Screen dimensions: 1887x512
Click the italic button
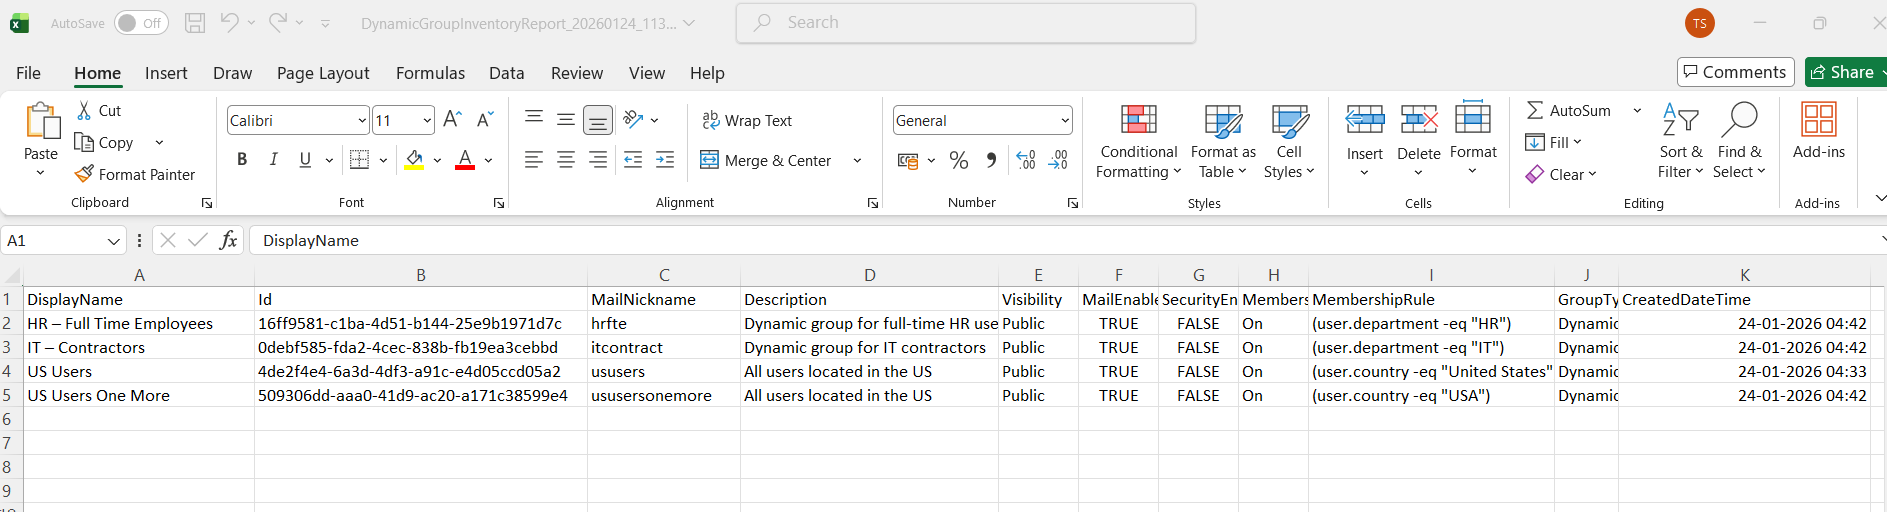(x=273, y=160)
